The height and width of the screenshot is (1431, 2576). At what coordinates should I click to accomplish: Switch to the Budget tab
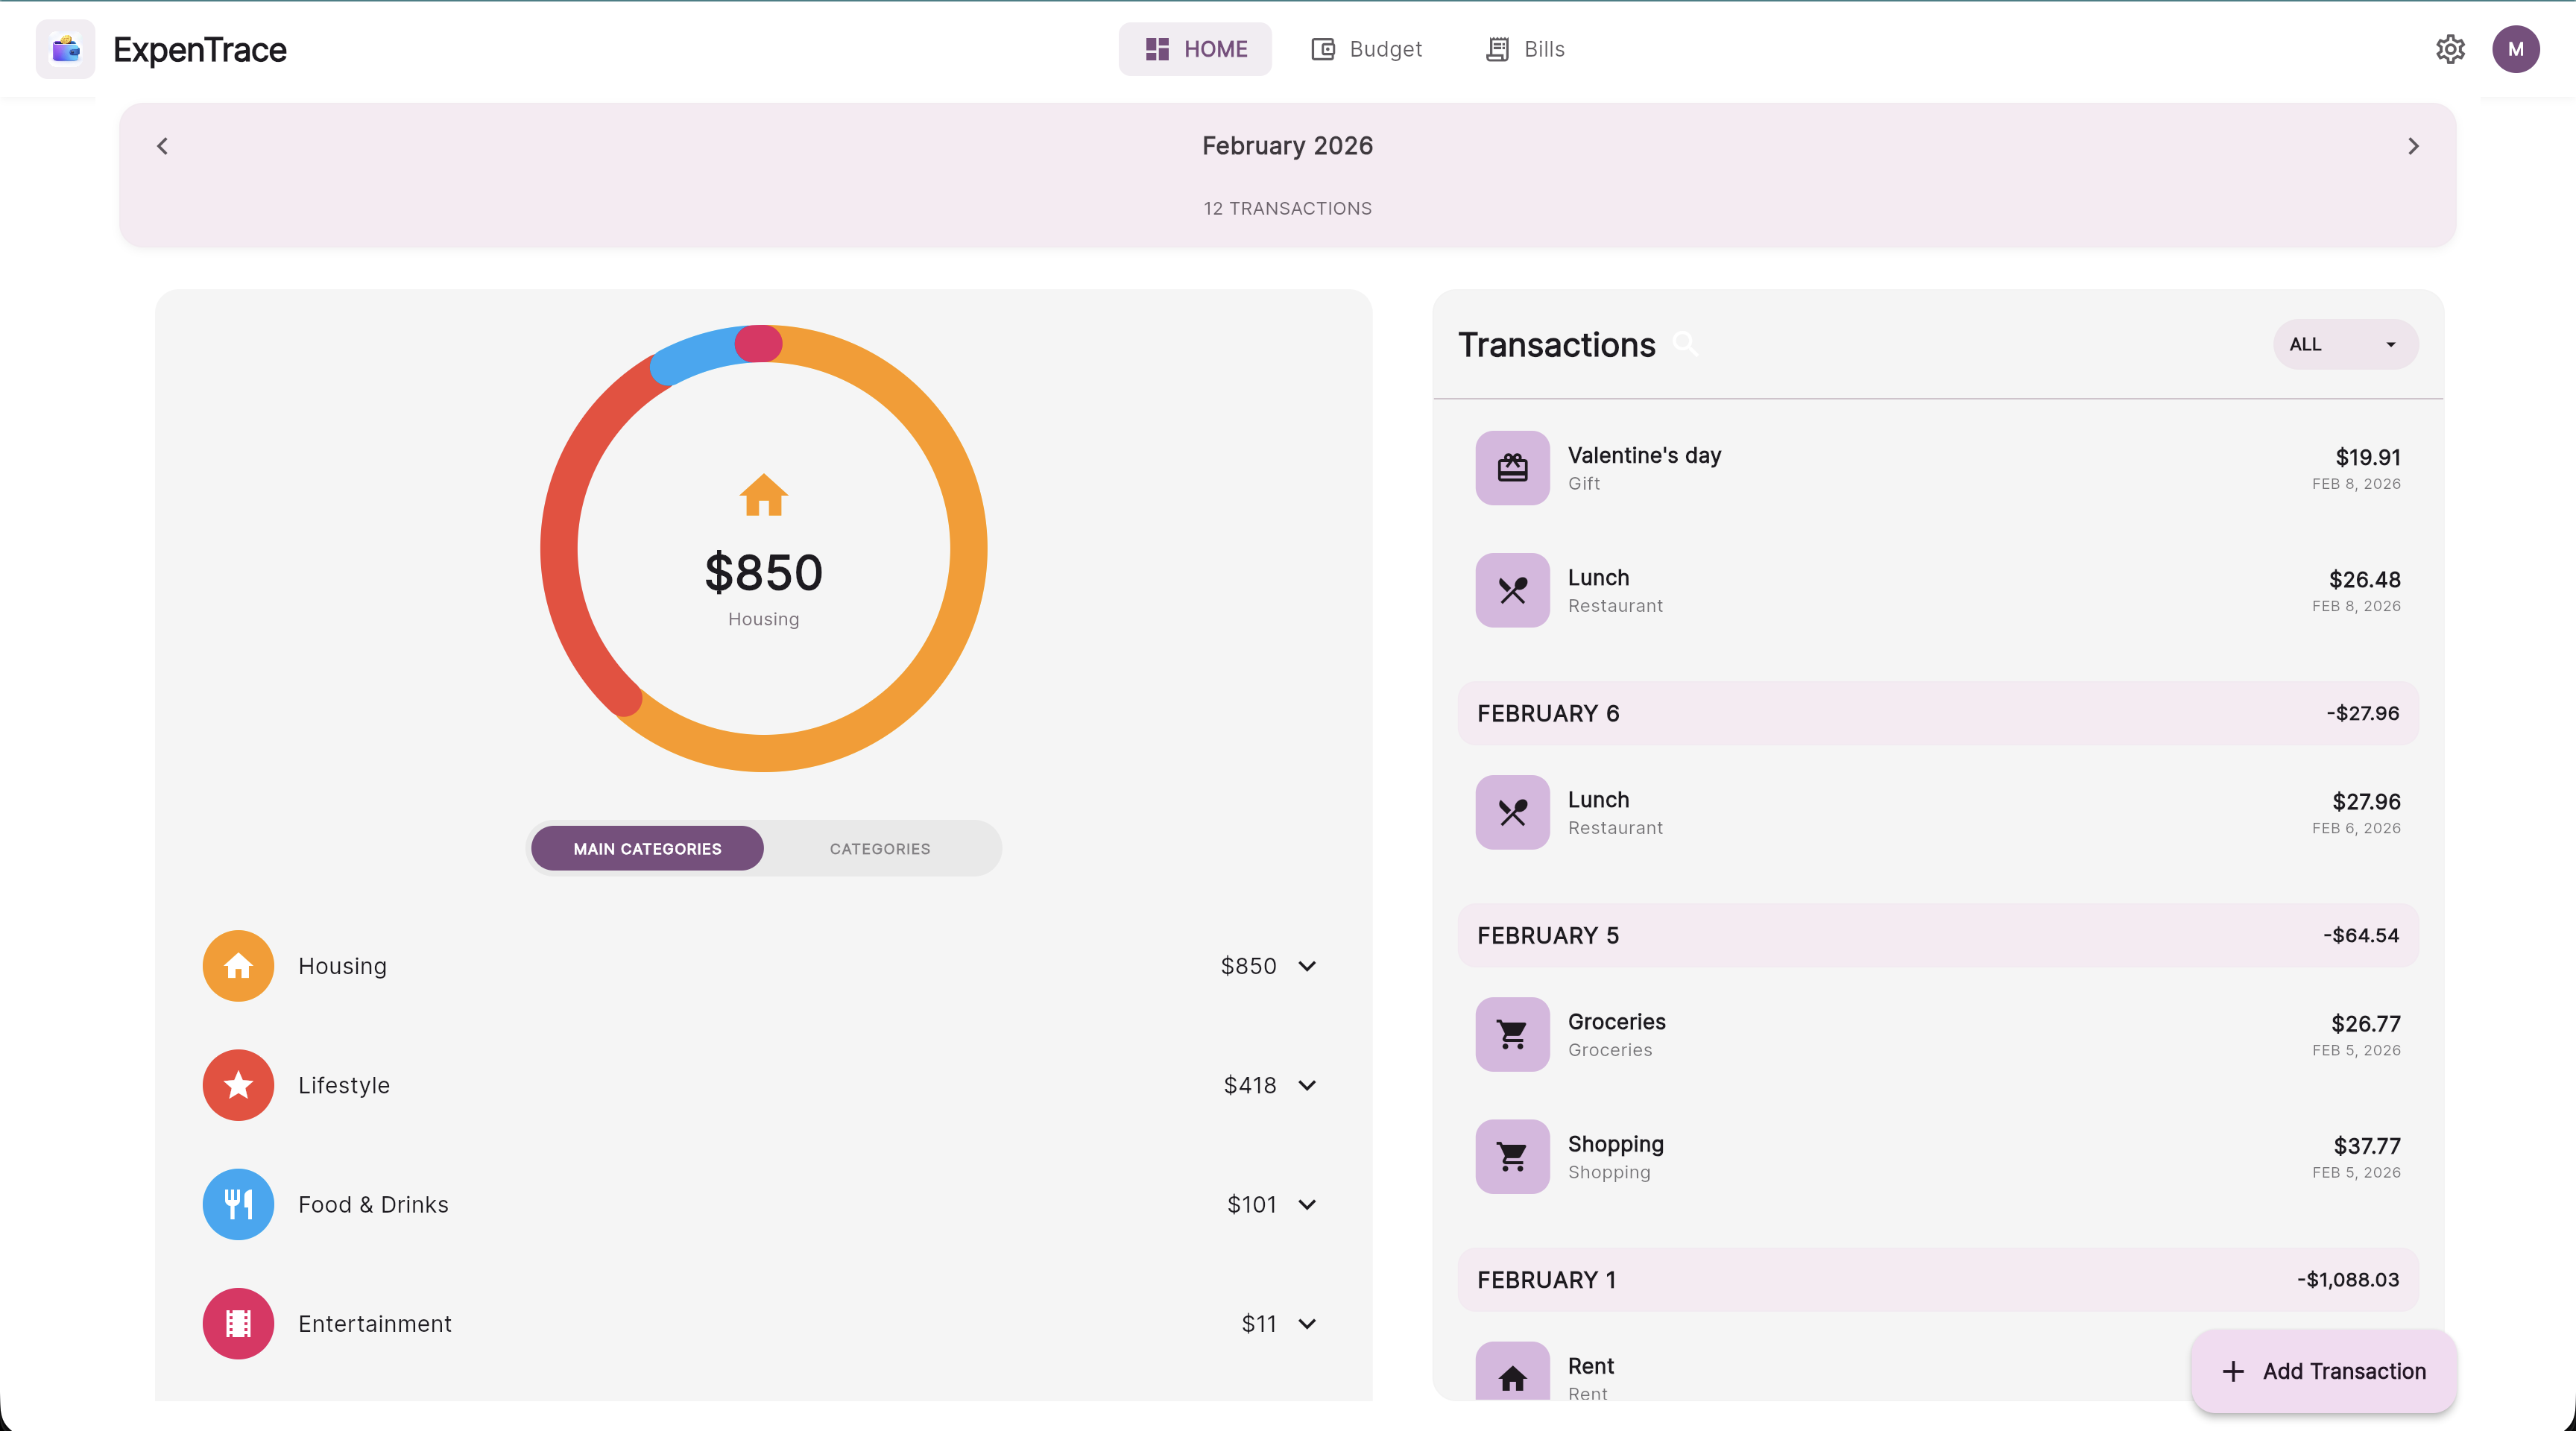(x=1366, y=49)
